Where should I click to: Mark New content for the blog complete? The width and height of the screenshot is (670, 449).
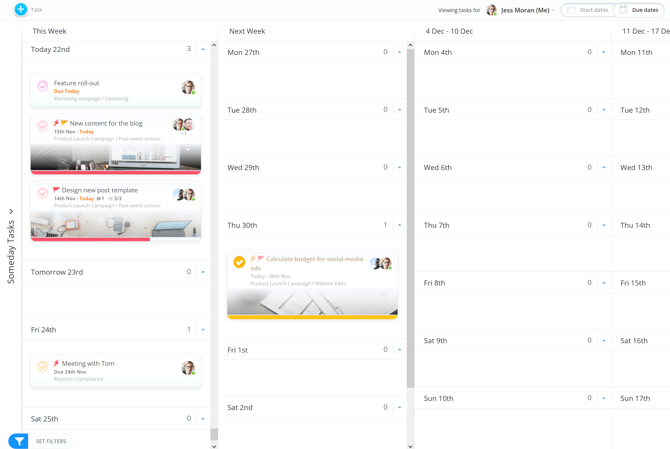(x=43, y=126)
